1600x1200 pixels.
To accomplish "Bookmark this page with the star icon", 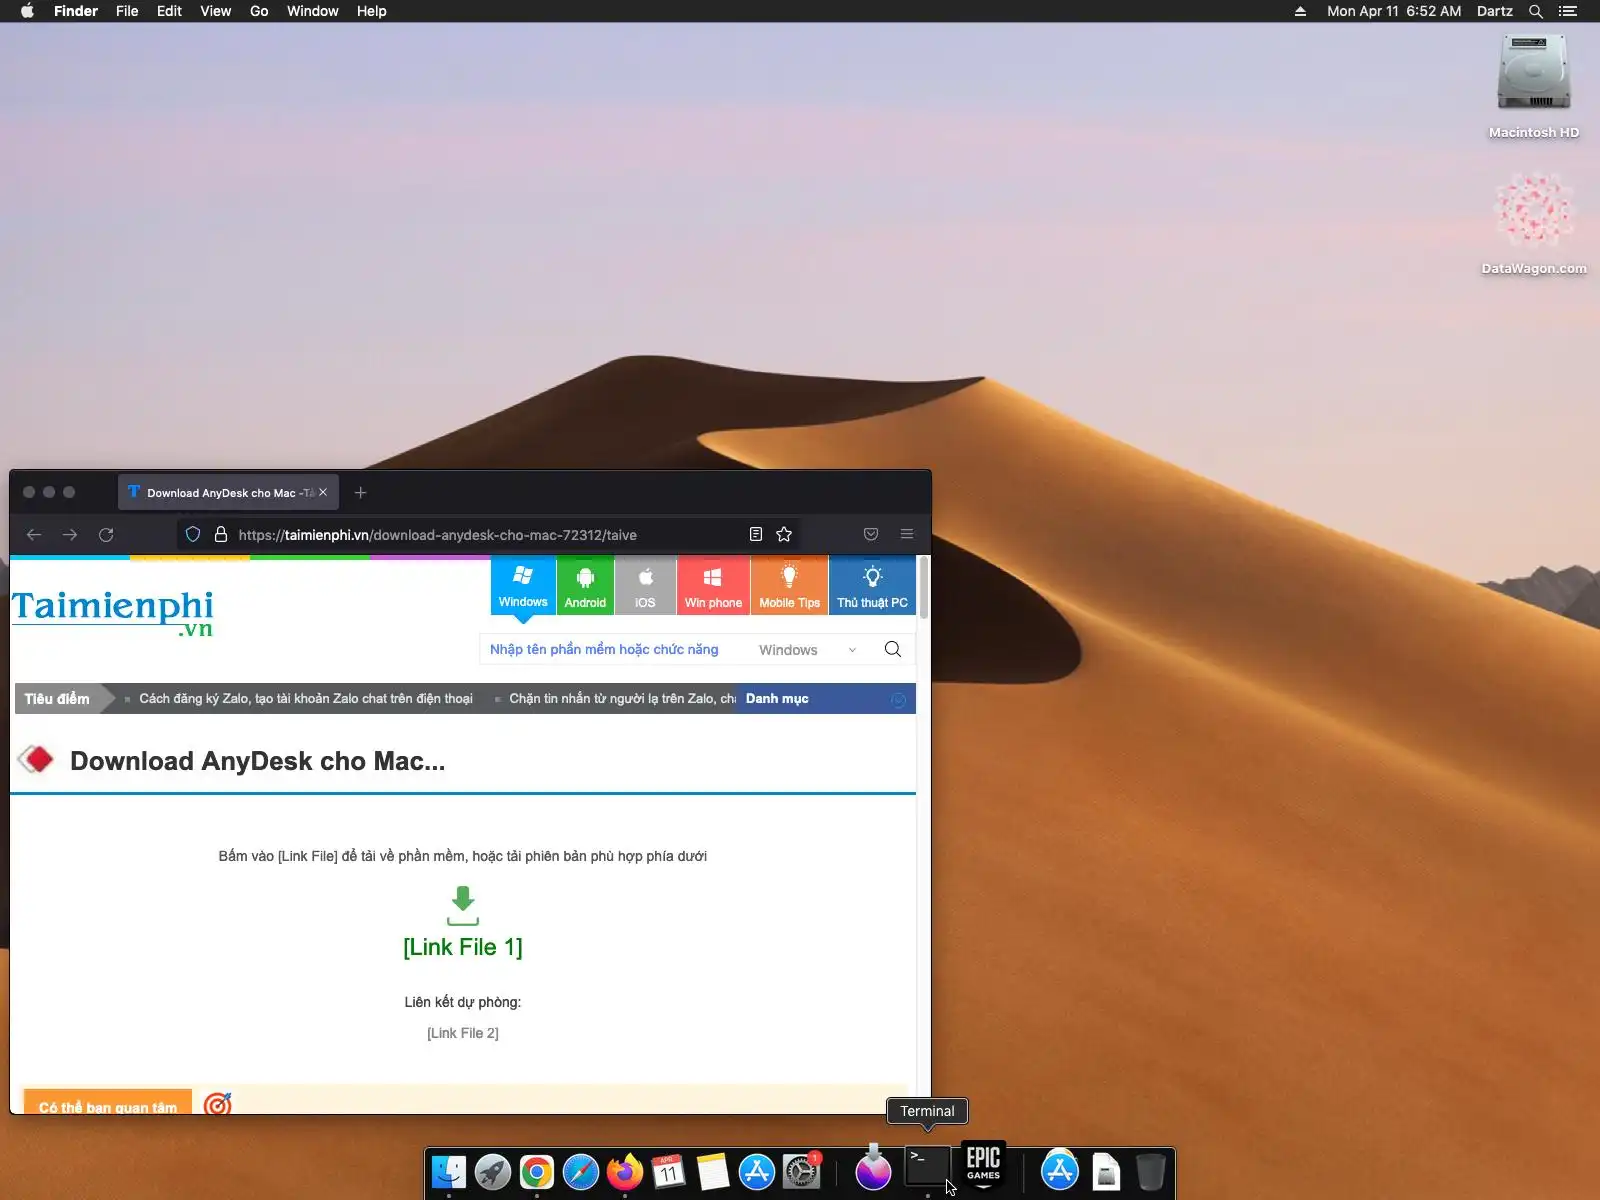I will click(x=784, y=535).
